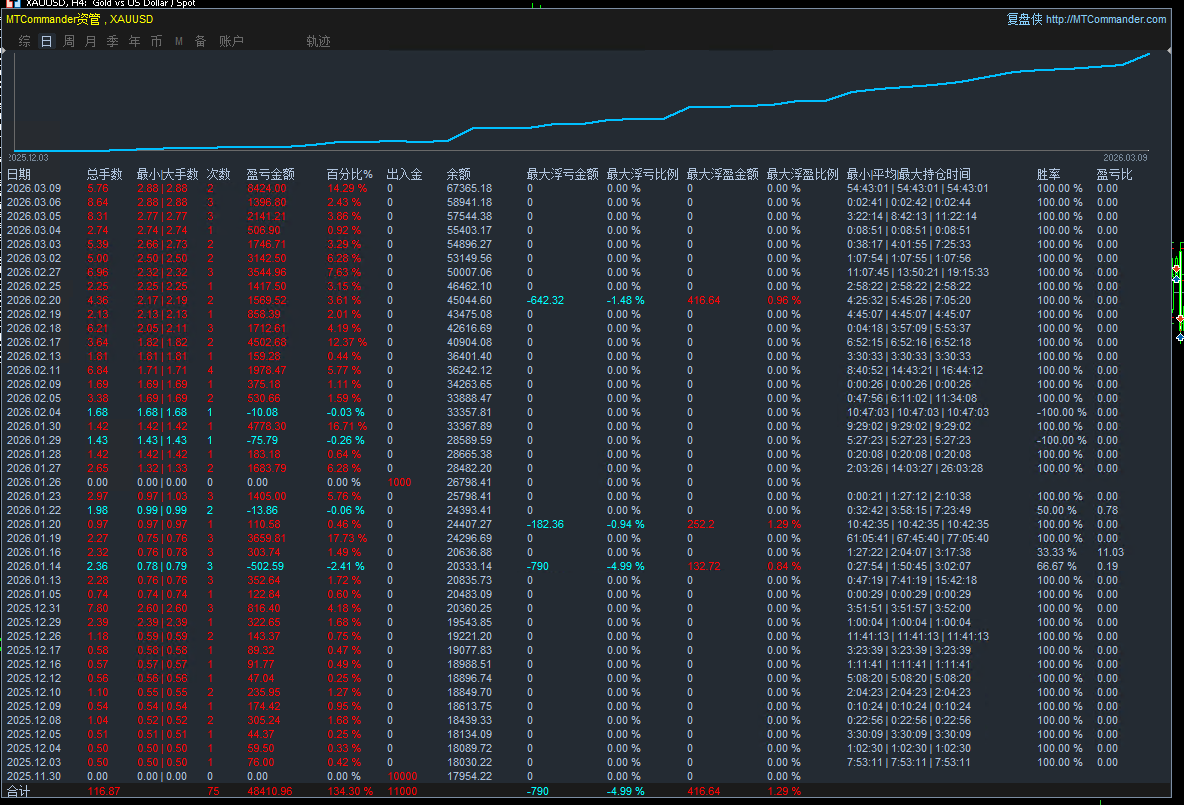Select the 日 daily statistics tab
The width and height of the screenshot is (1184, 805).
click(47, 41)
